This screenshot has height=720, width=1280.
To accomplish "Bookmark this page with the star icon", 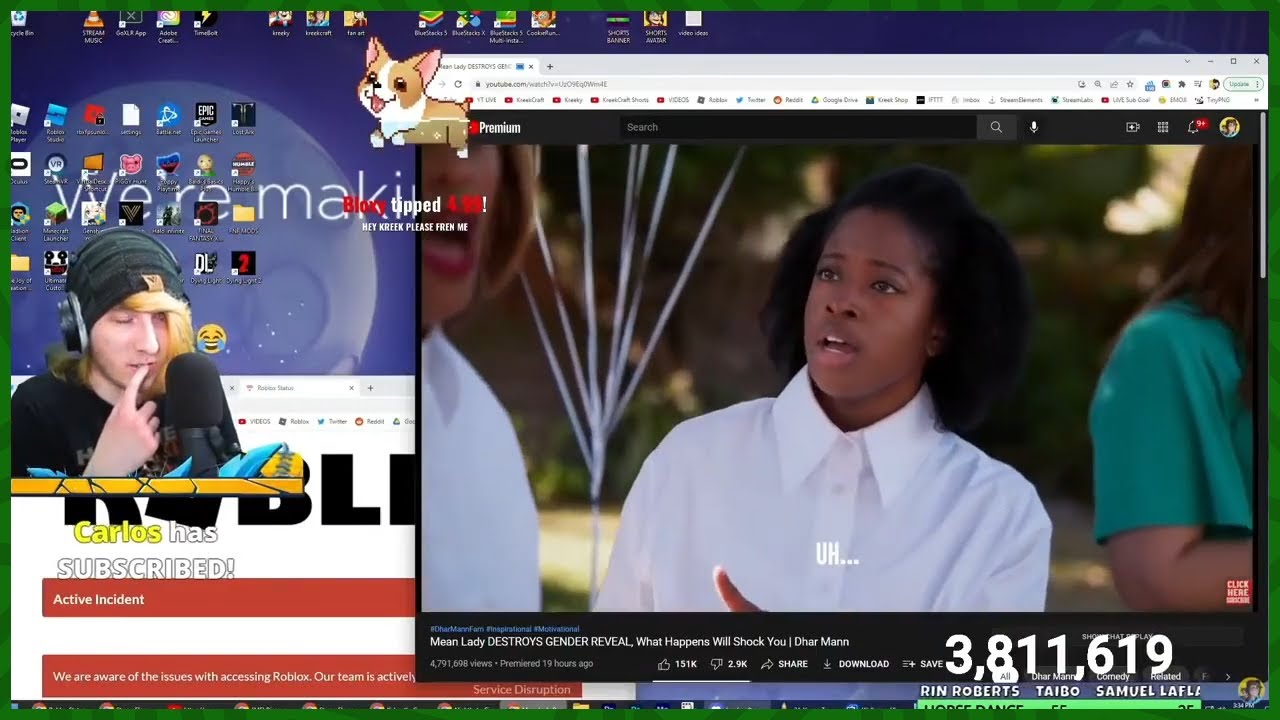I will [x=1130, y=84].
